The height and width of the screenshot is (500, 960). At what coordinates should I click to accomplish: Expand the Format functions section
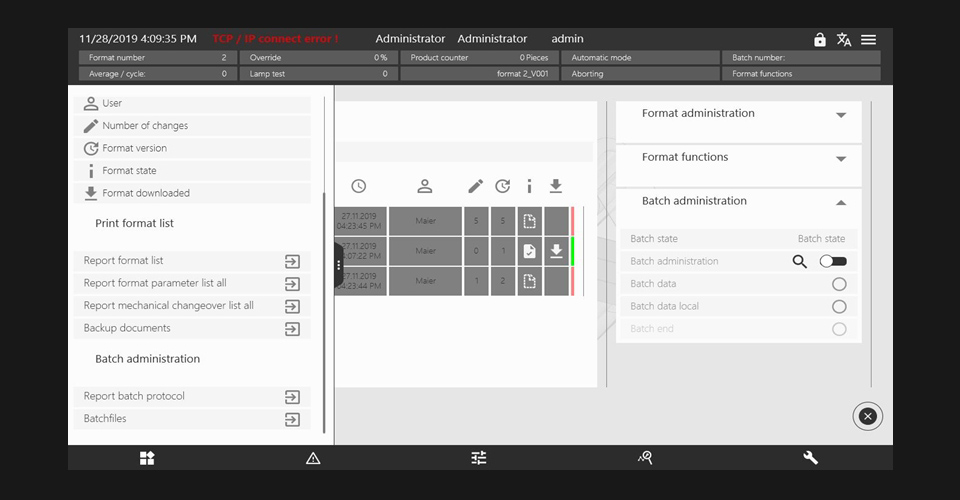pyautogui.click(x=841, y=159)
